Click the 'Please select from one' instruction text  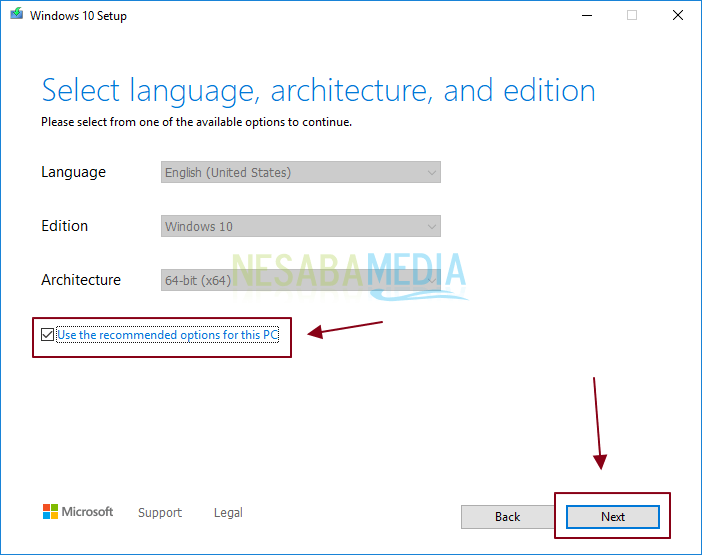pos(196,122)
